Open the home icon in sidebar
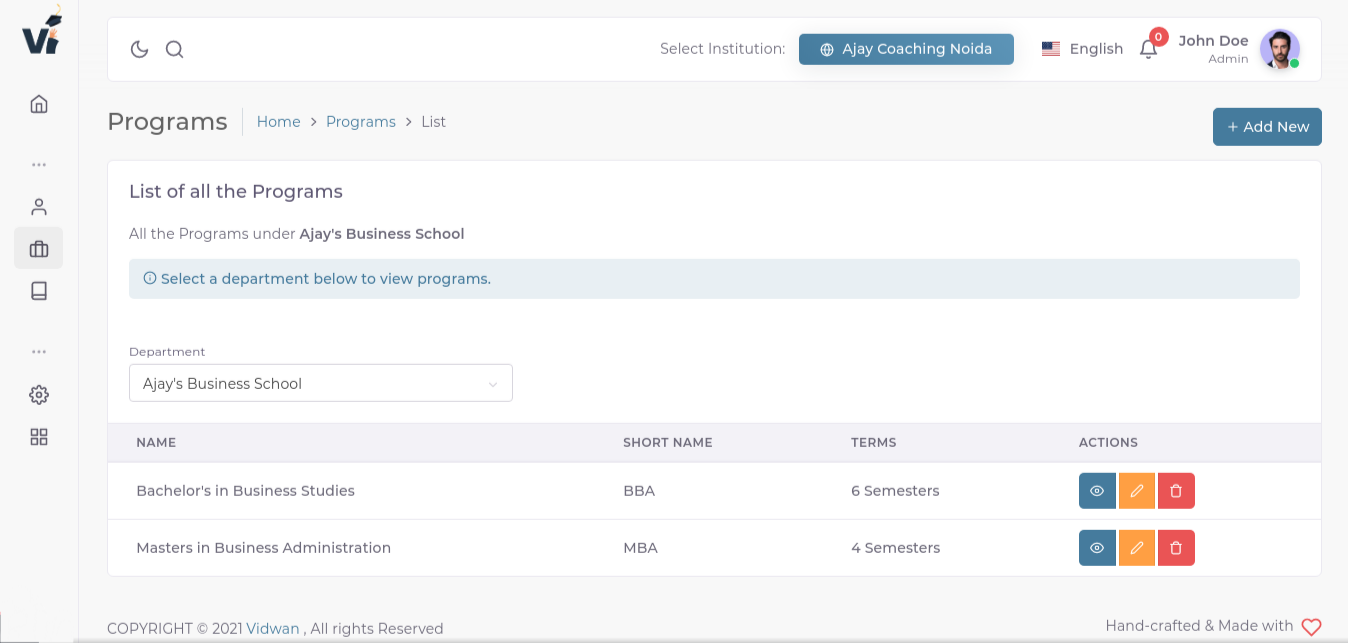The height and width of the screenshot is (643, 1348). point(39,104)
